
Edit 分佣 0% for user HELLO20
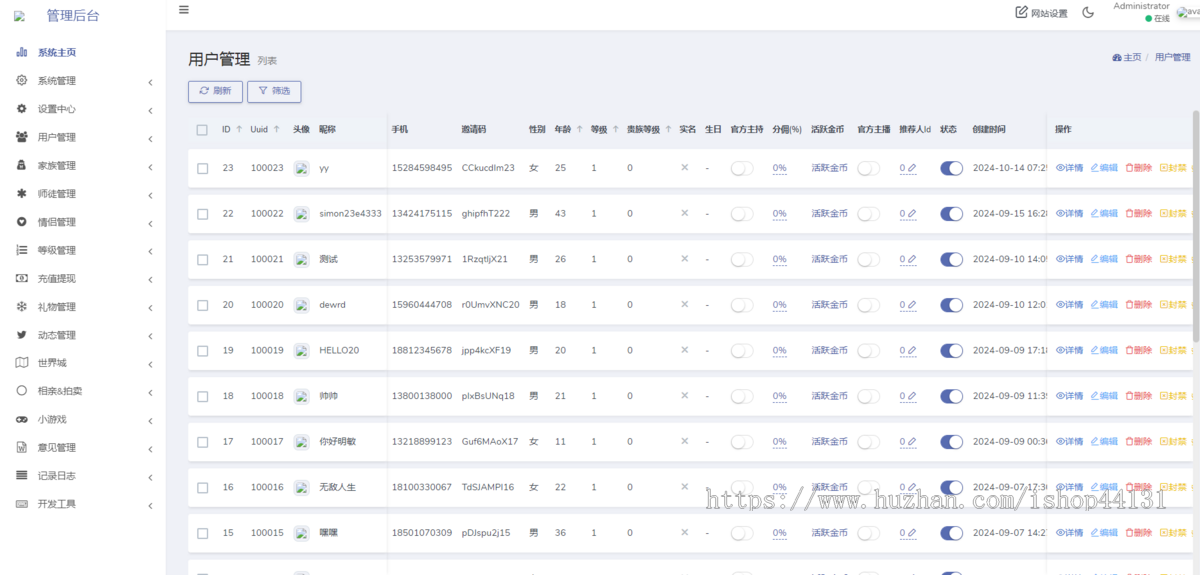tap(779, 350)
